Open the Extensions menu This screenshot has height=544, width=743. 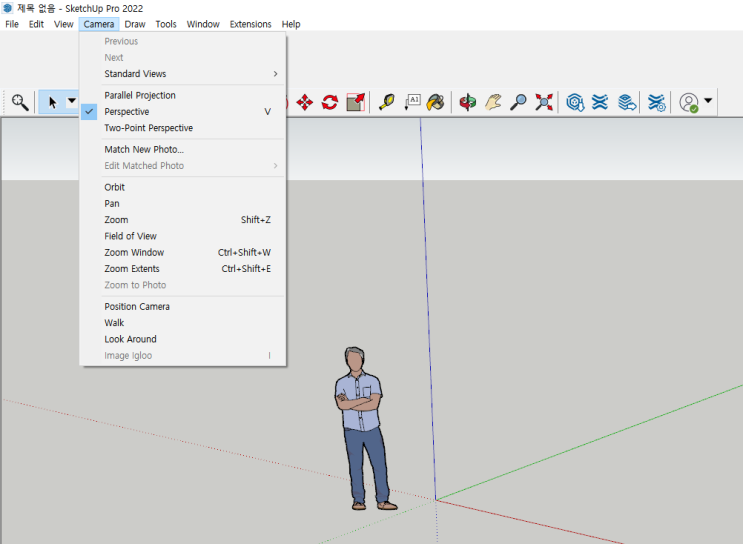point(251,24)
